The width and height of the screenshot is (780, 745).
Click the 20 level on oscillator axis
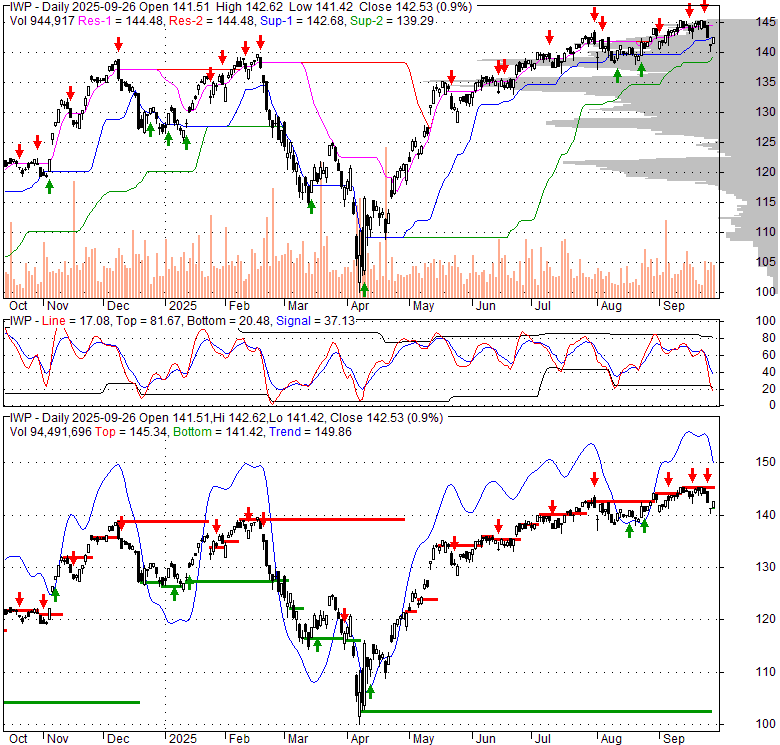pos(769,389)
